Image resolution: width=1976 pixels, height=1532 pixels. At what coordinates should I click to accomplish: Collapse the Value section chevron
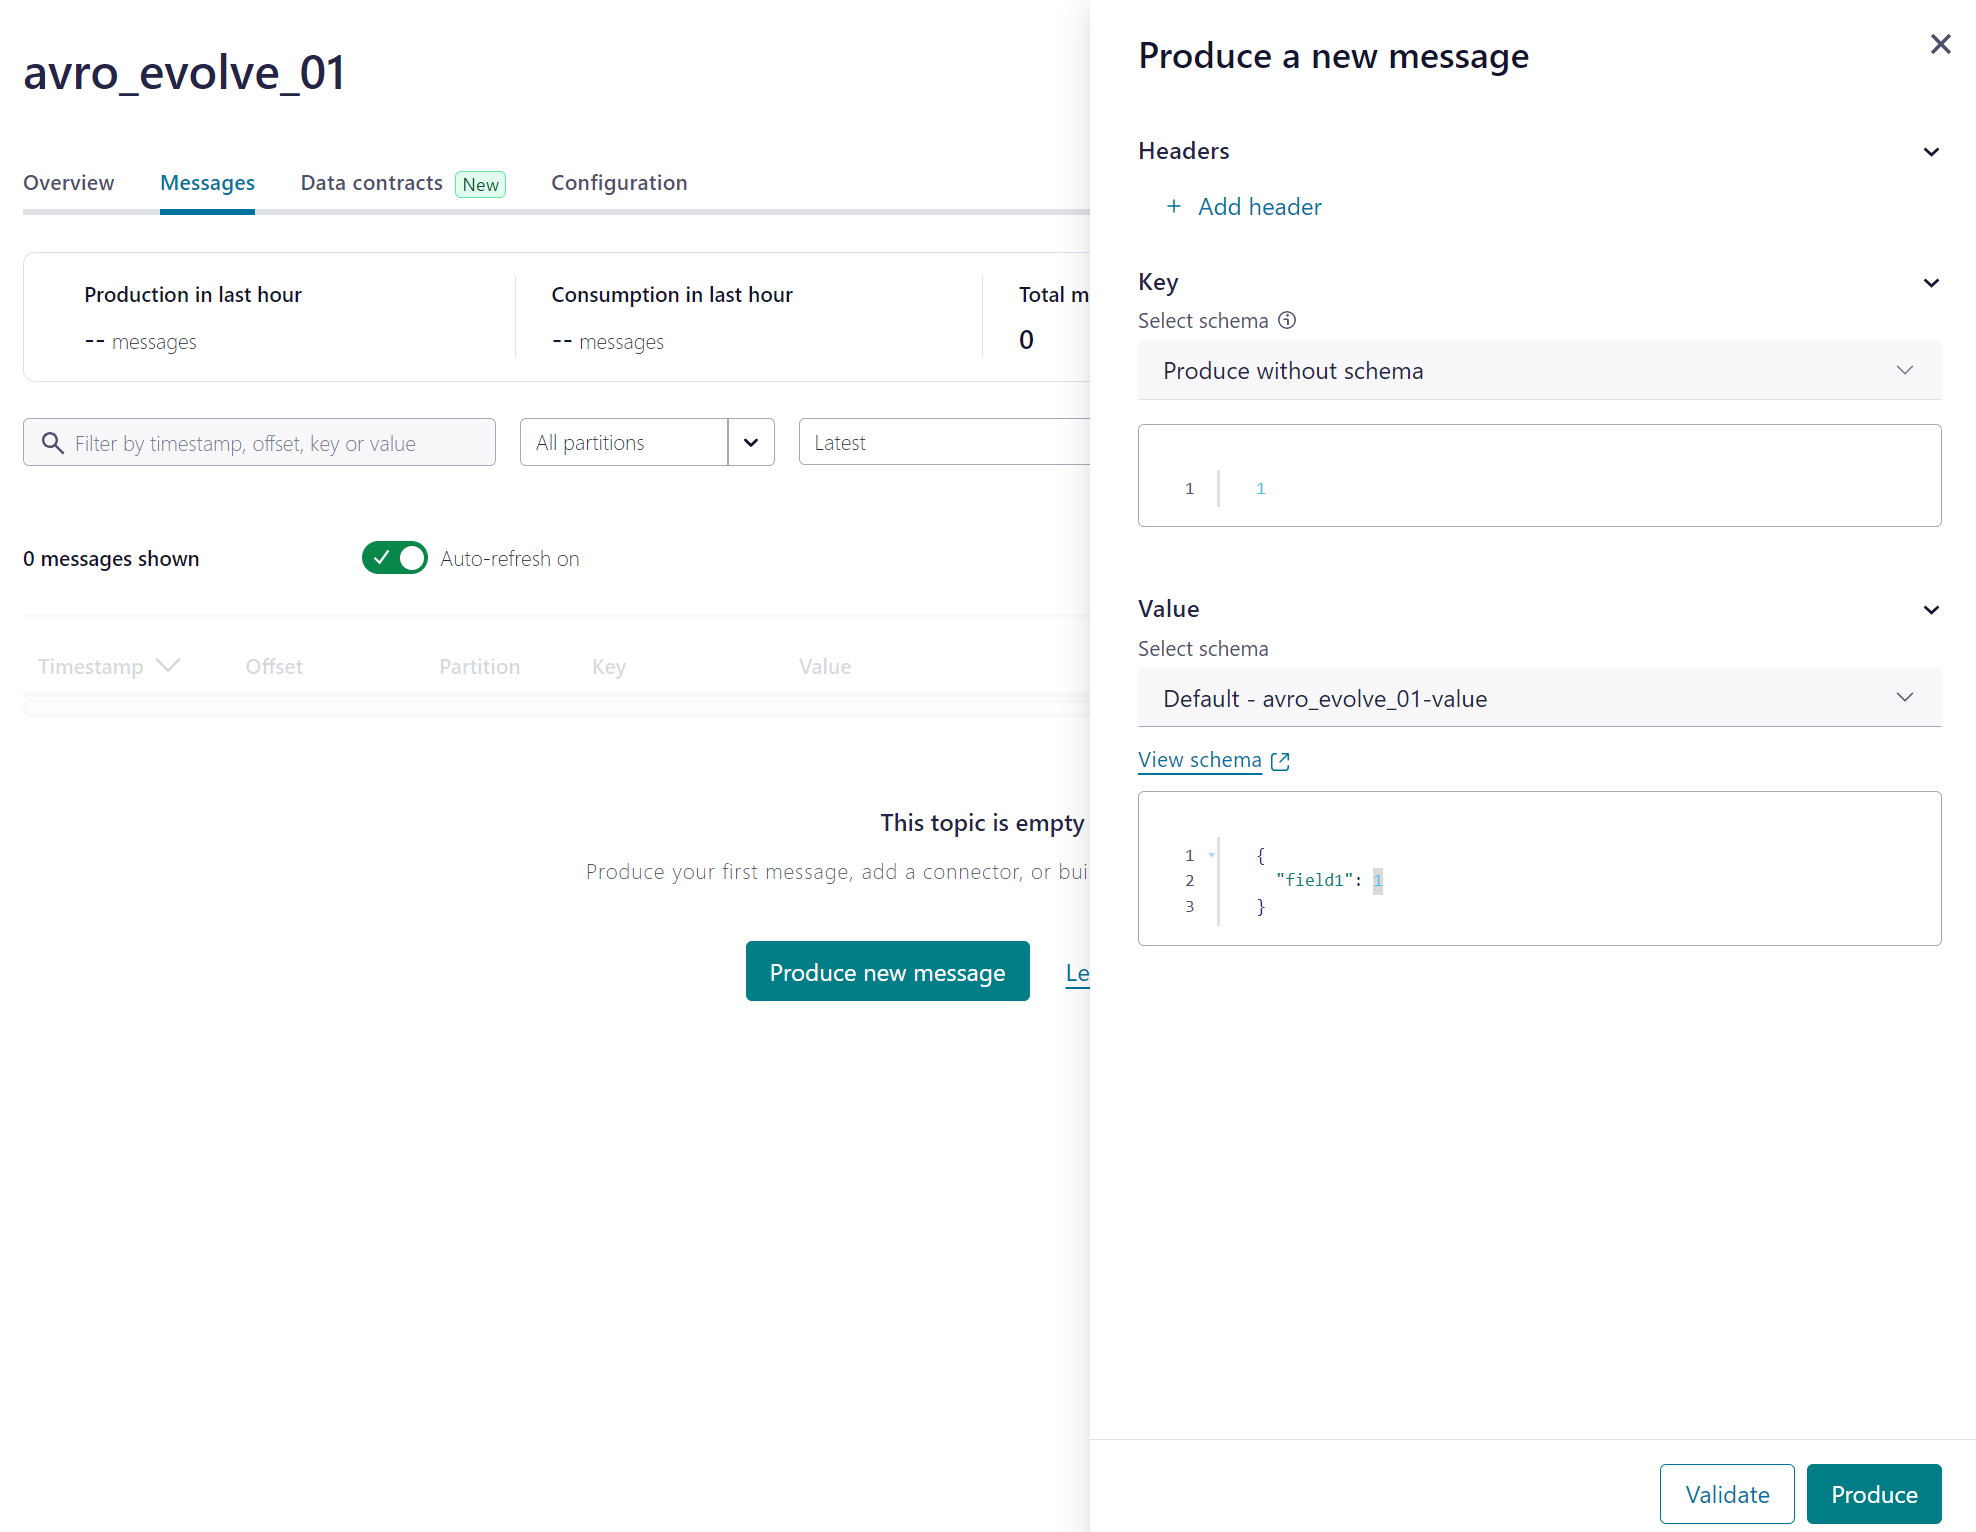tap(1931, 610)
